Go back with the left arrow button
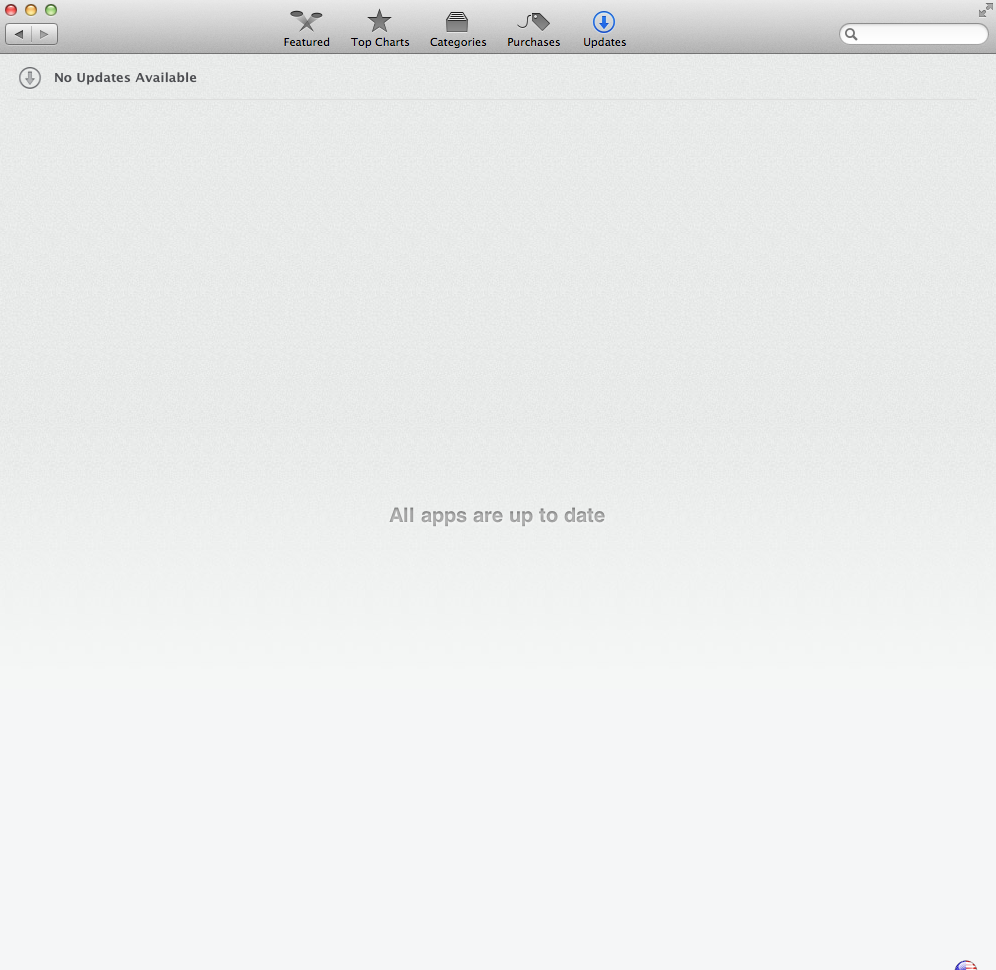Viewport: 996px width, 970px height. [18, 34]
